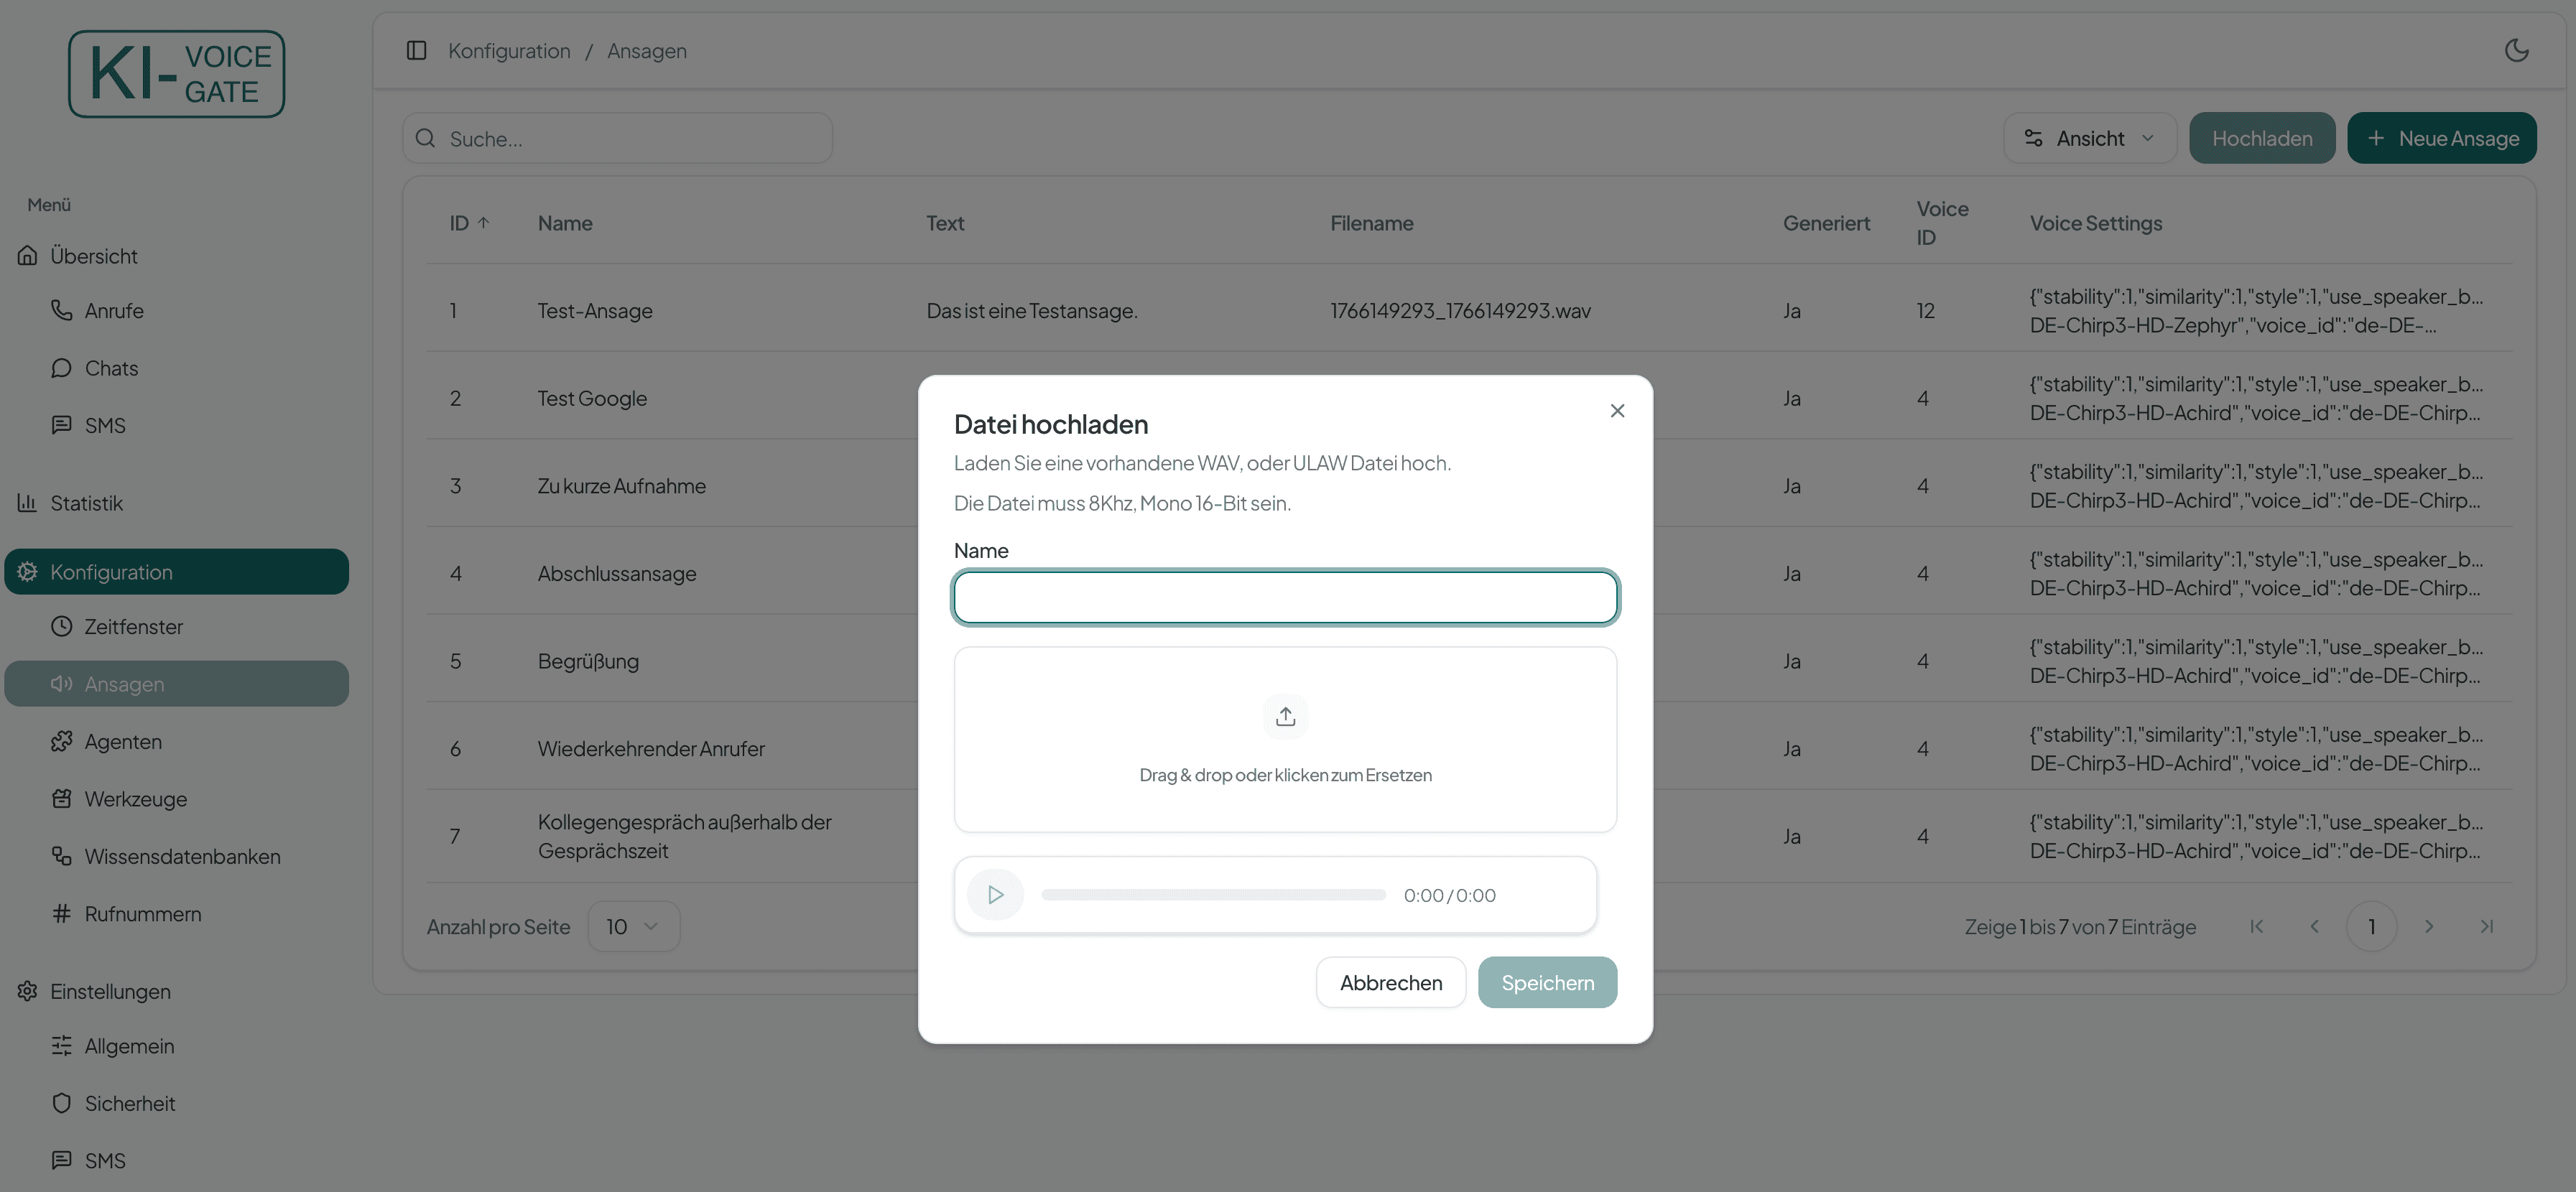
Task: Click Abbrechen button
Action: coord(1390,982)
